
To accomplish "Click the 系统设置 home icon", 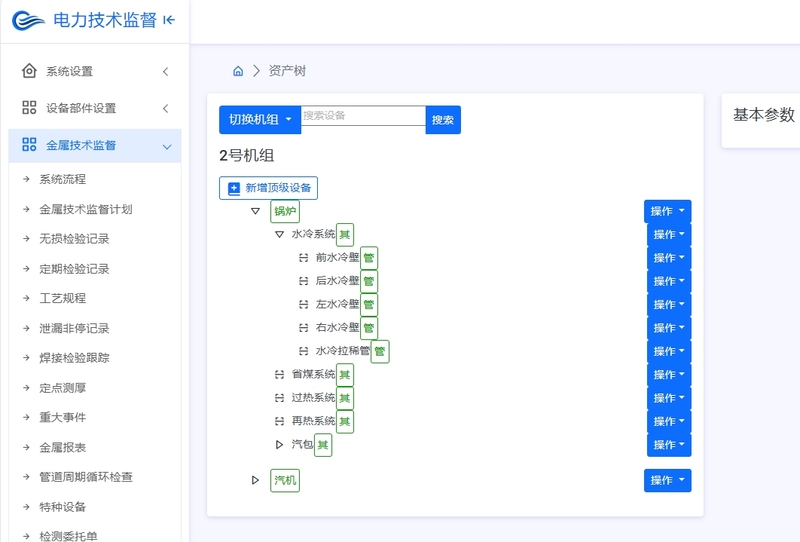I will pos(29,71).
